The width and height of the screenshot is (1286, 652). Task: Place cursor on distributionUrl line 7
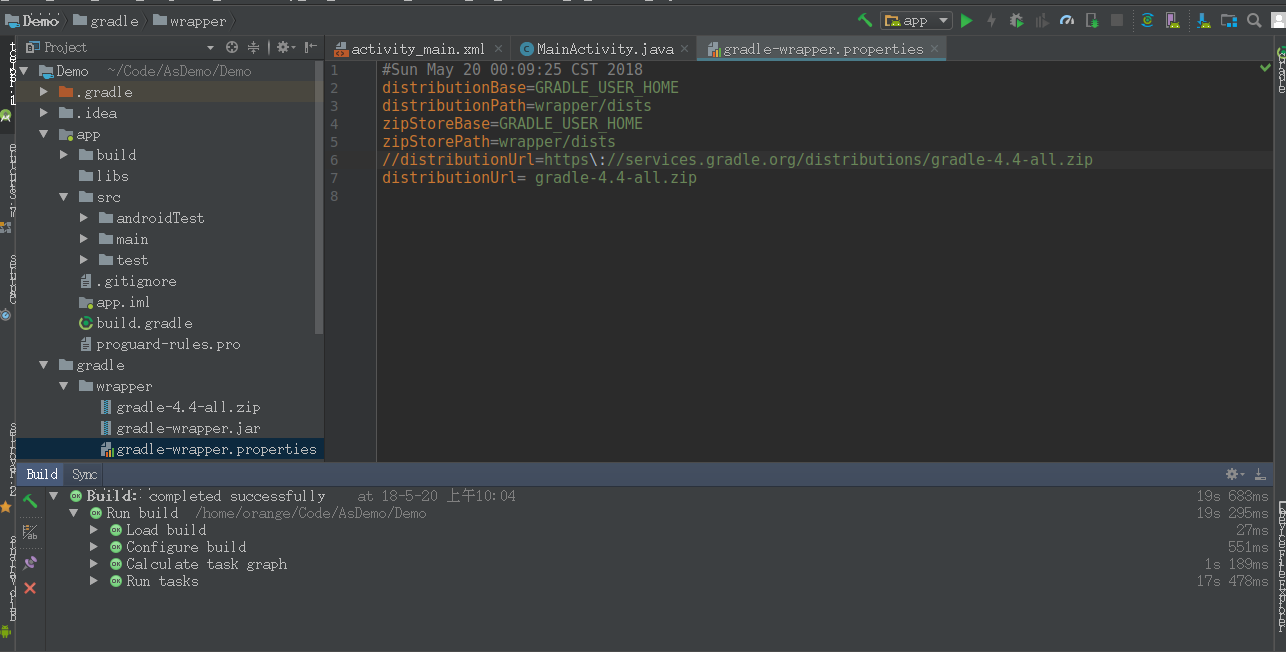pyautogui.click(x=539, y=178)
